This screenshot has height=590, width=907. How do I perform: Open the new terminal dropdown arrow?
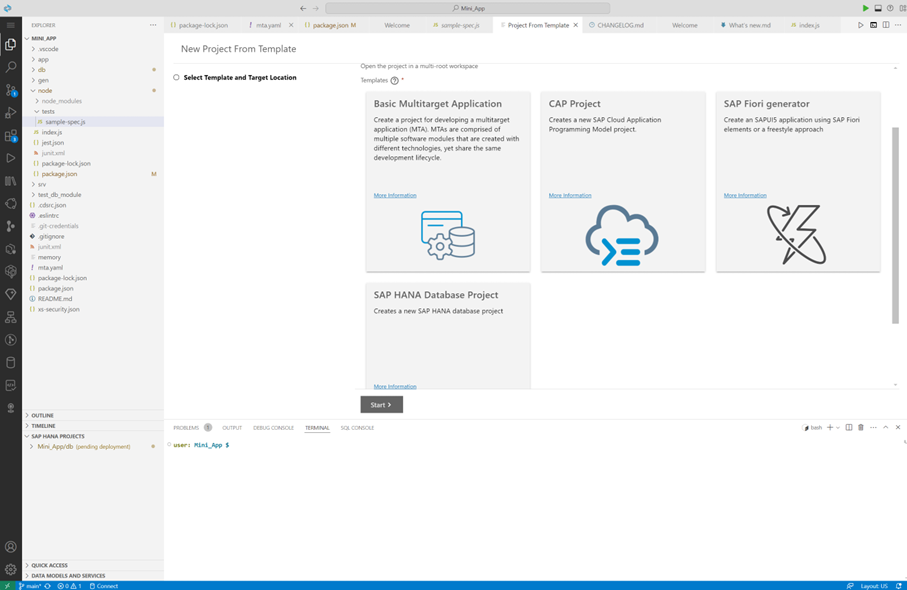[x=838, y=427]
